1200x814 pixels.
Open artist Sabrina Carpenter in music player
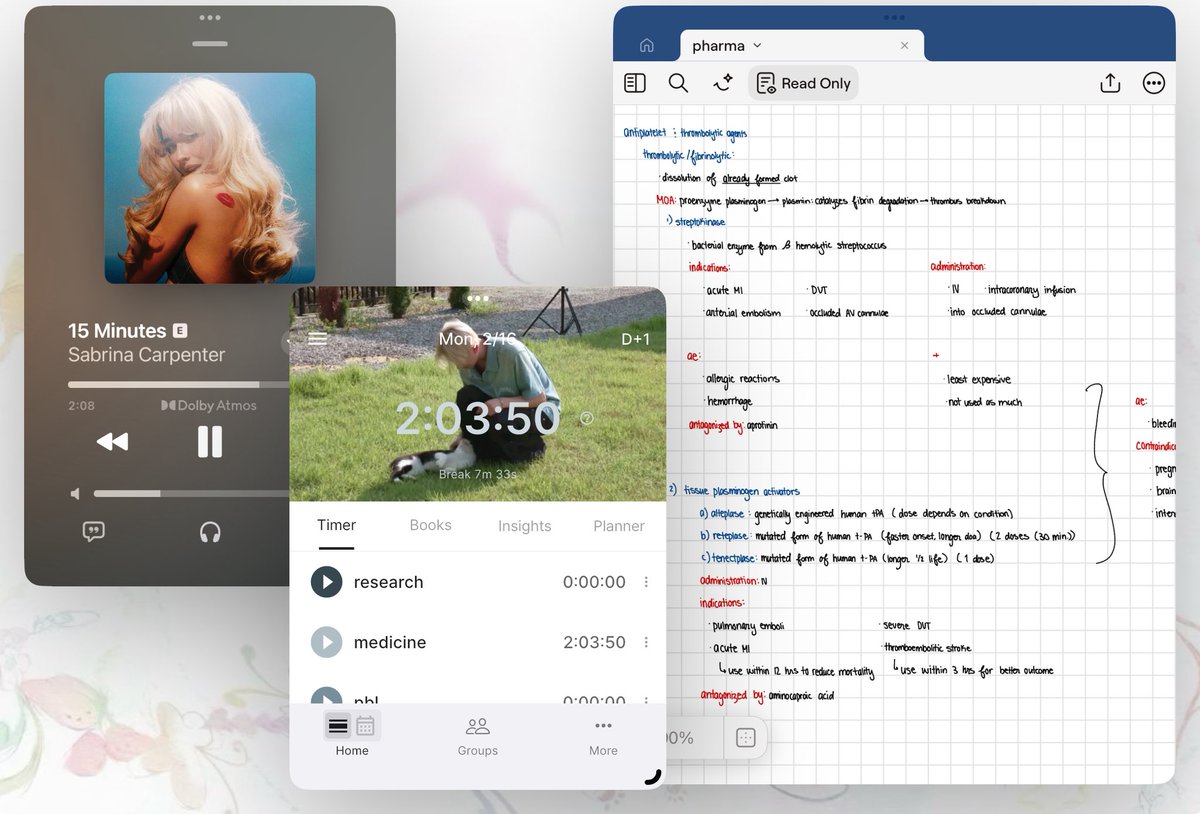pos(147,355)
